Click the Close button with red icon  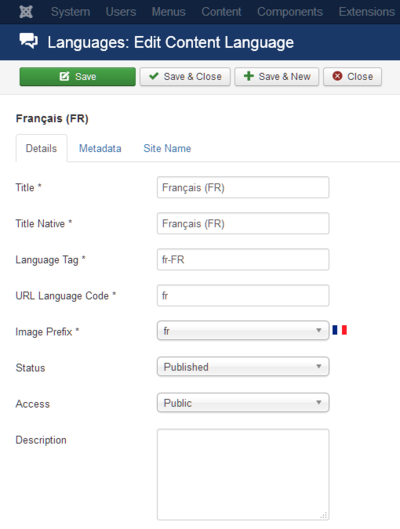coord(352,77)
